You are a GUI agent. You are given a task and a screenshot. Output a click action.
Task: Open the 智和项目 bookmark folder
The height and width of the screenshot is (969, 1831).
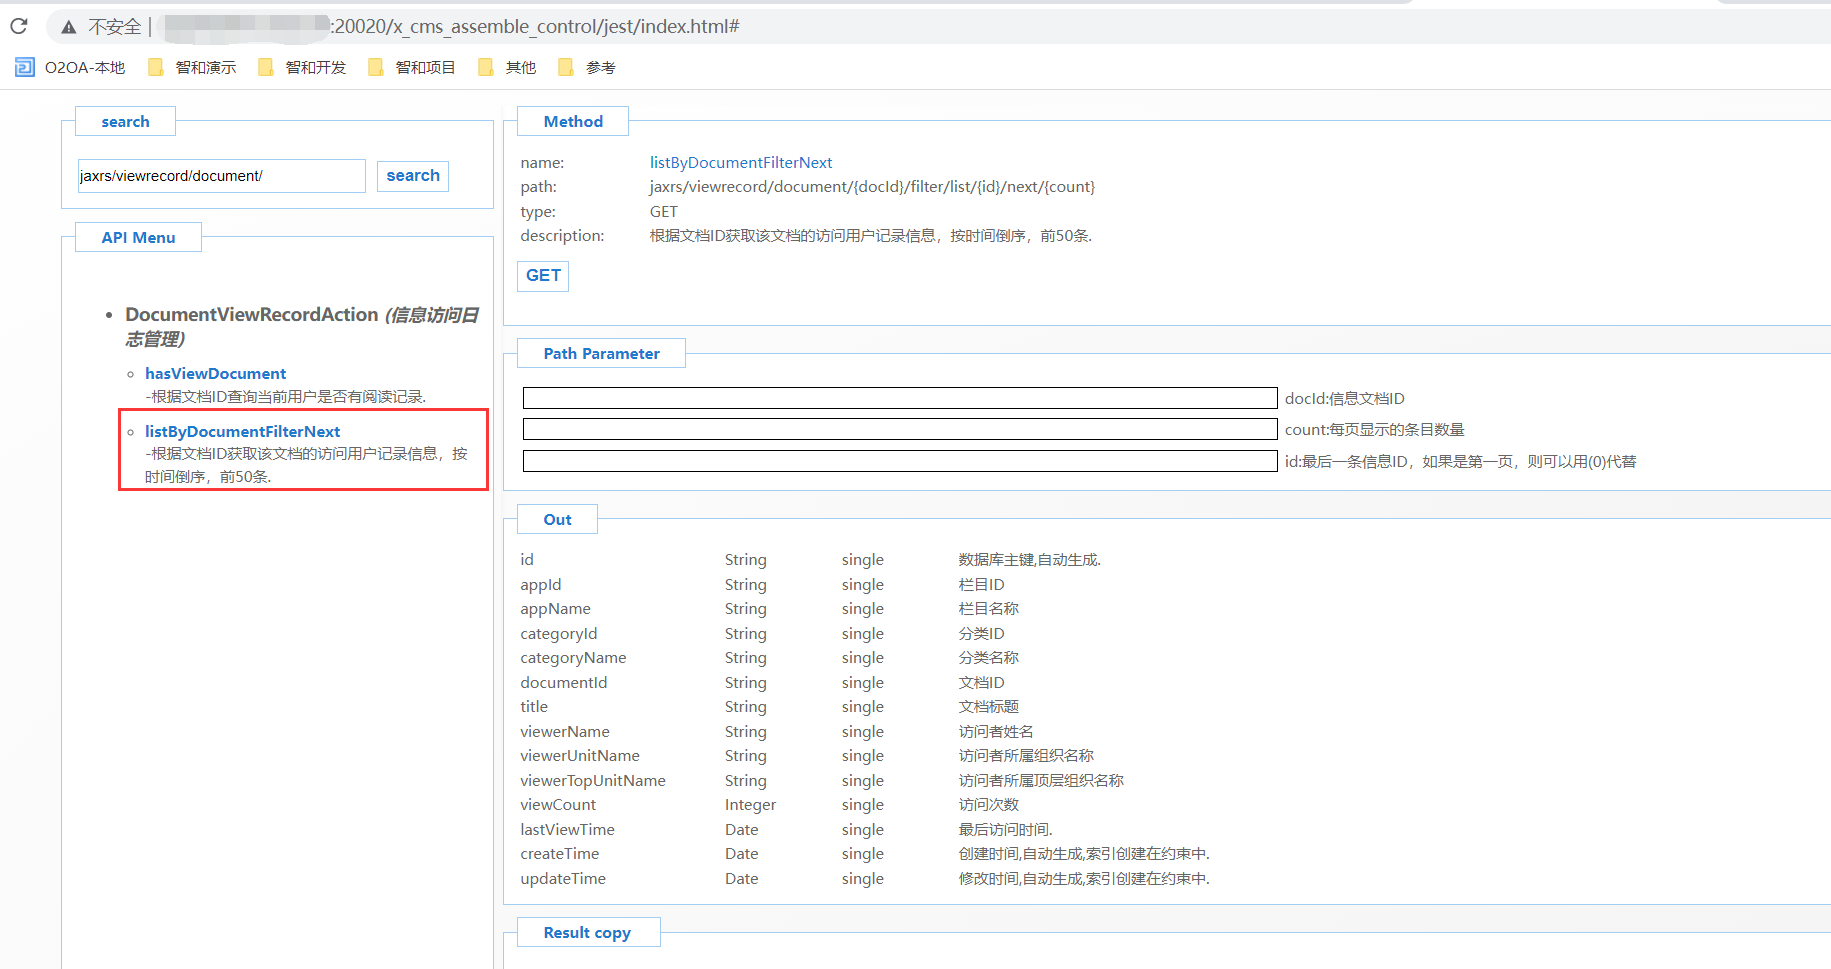click(x=412, y=67)
